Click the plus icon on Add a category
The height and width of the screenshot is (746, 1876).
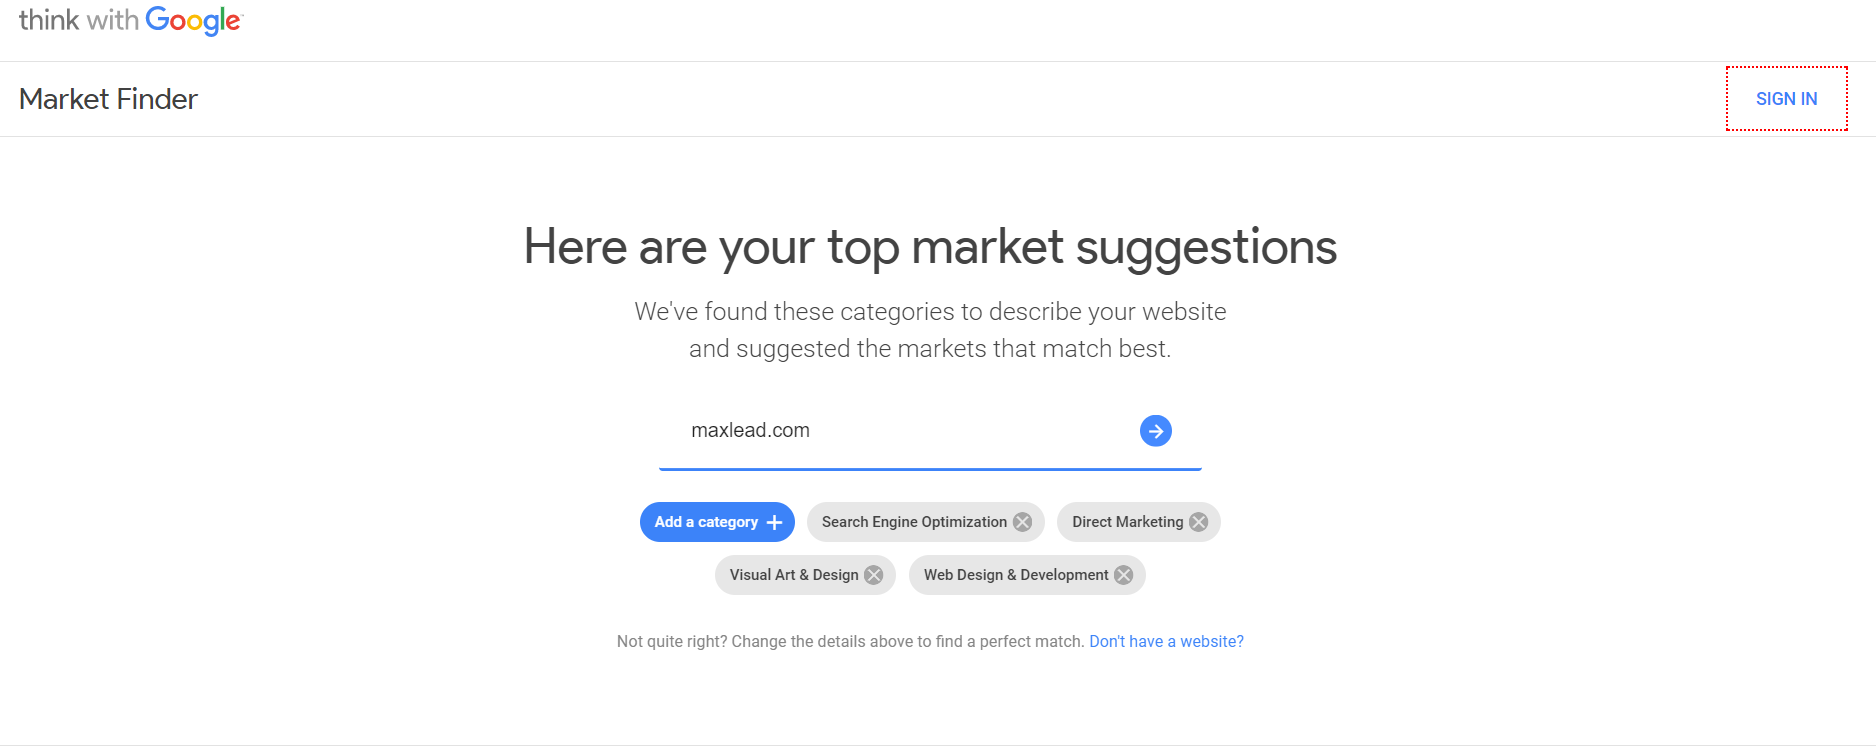(x=774, y=522)
